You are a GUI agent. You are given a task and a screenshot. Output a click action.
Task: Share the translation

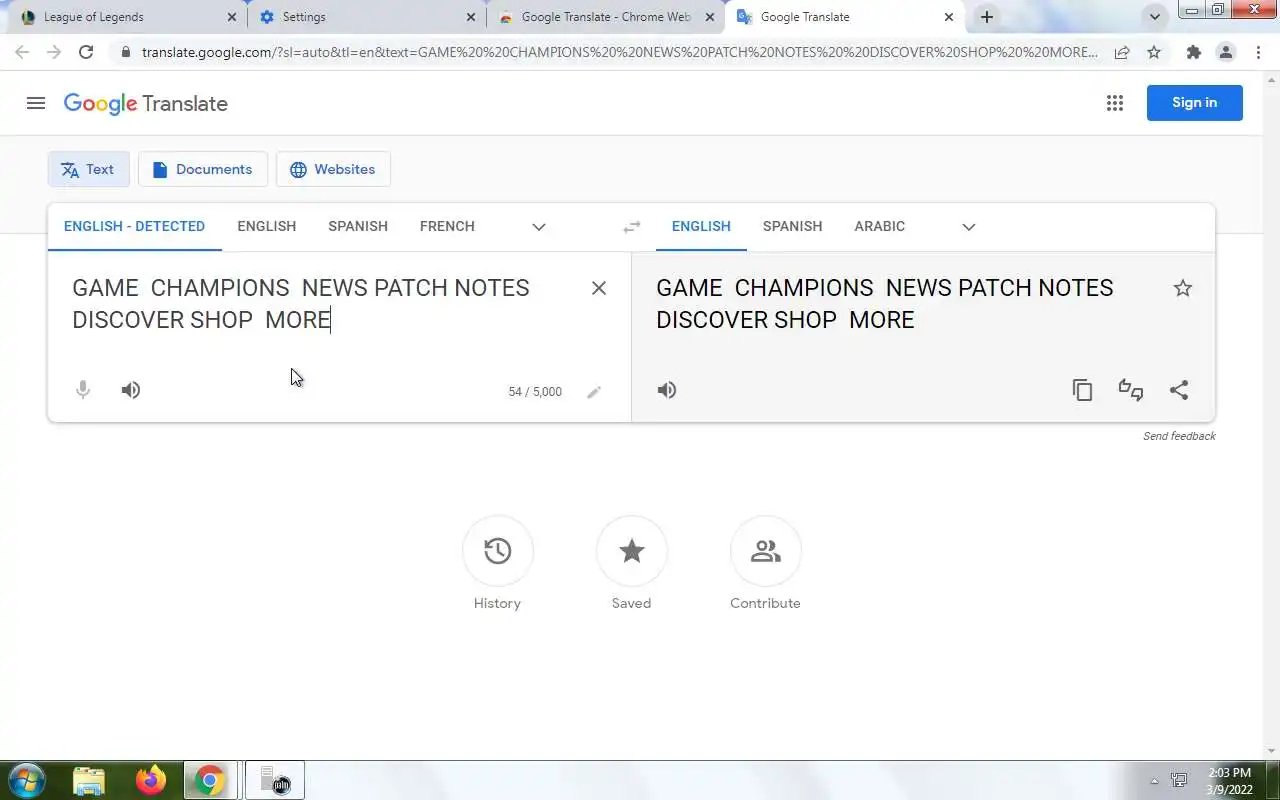[x=1179, y=390]
